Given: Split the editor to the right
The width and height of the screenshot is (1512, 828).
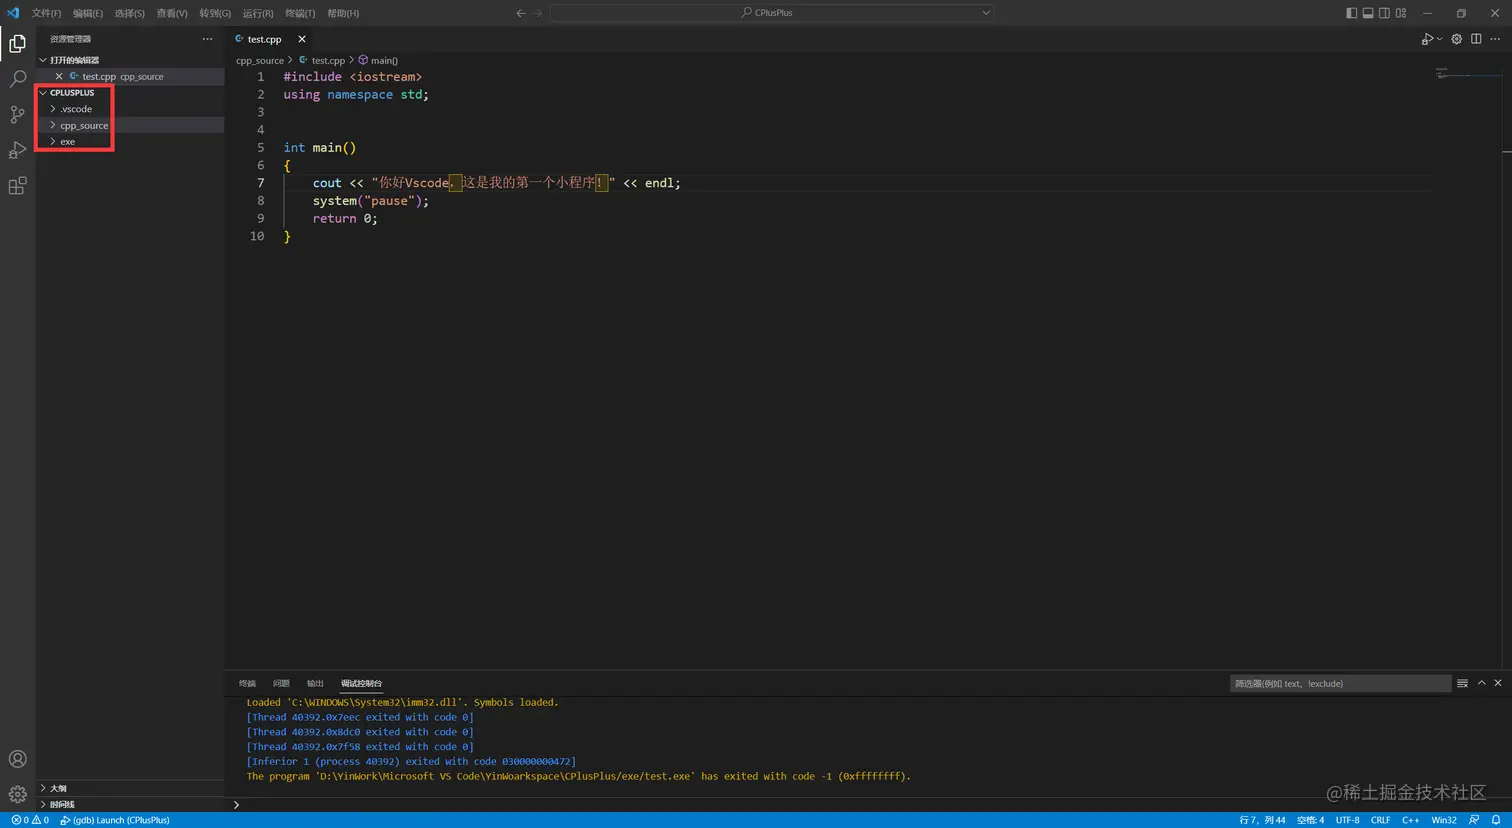Looking at the screenshot, I should click(x=1476, y=39).
